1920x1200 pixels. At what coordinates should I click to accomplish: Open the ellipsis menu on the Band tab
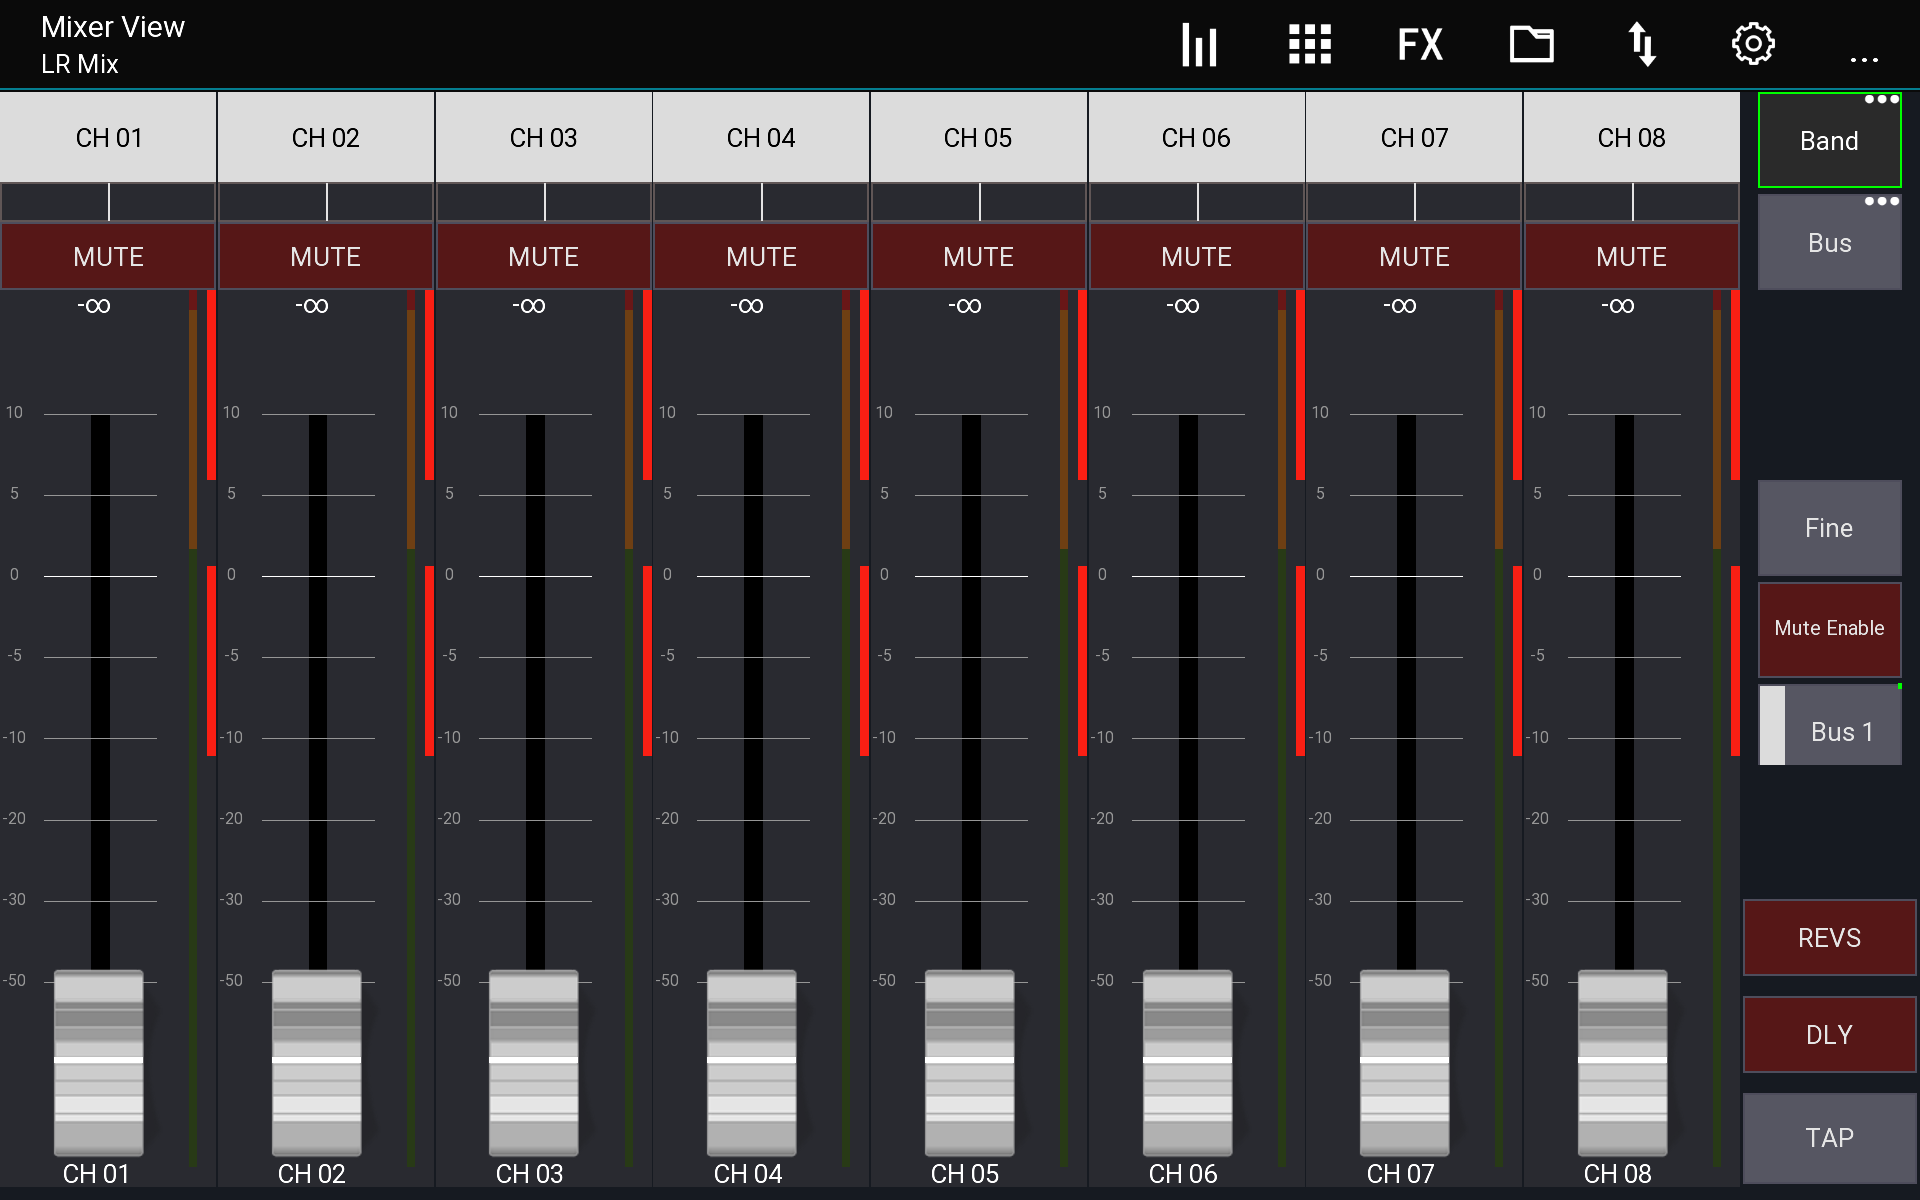(x=1881, y=100)
